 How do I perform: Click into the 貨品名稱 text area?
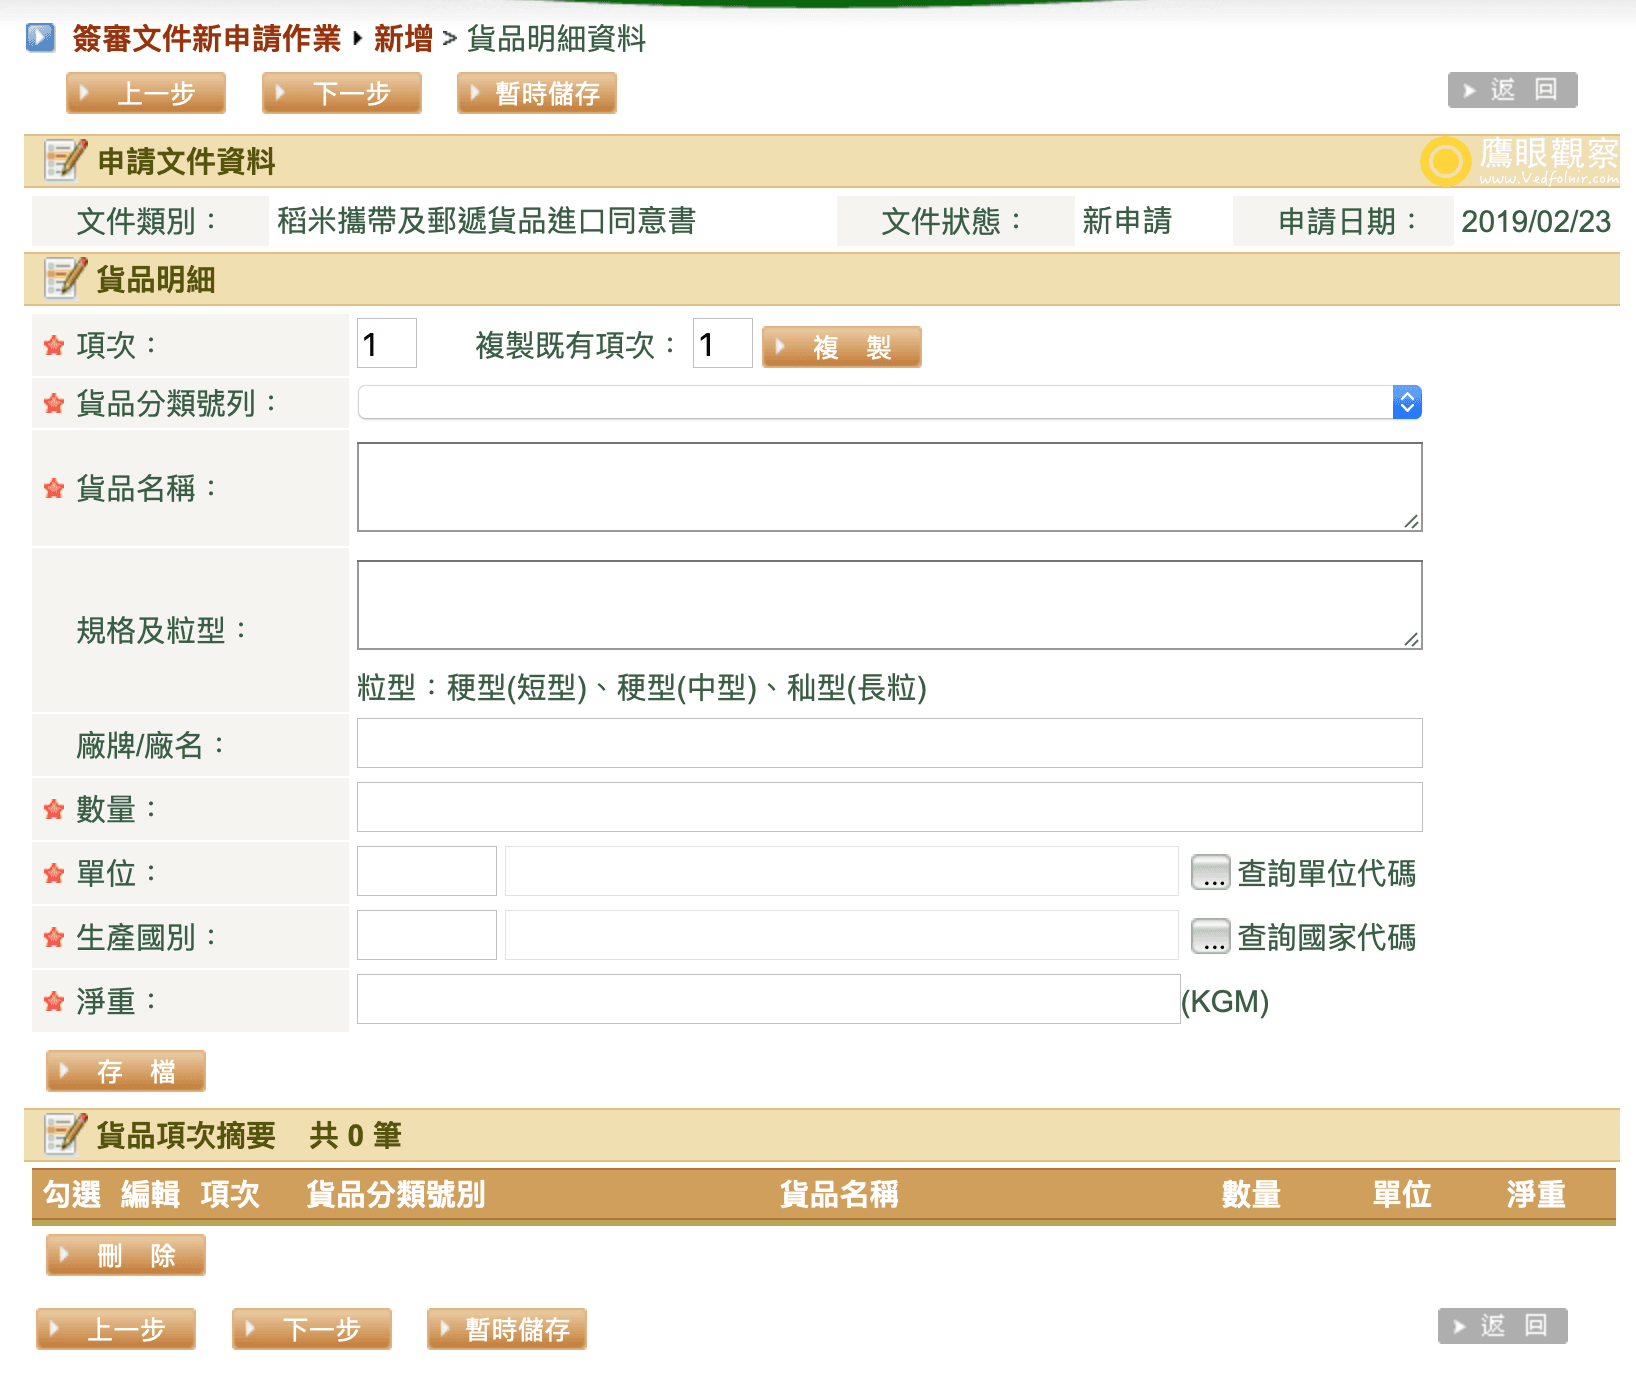(890, 487)
